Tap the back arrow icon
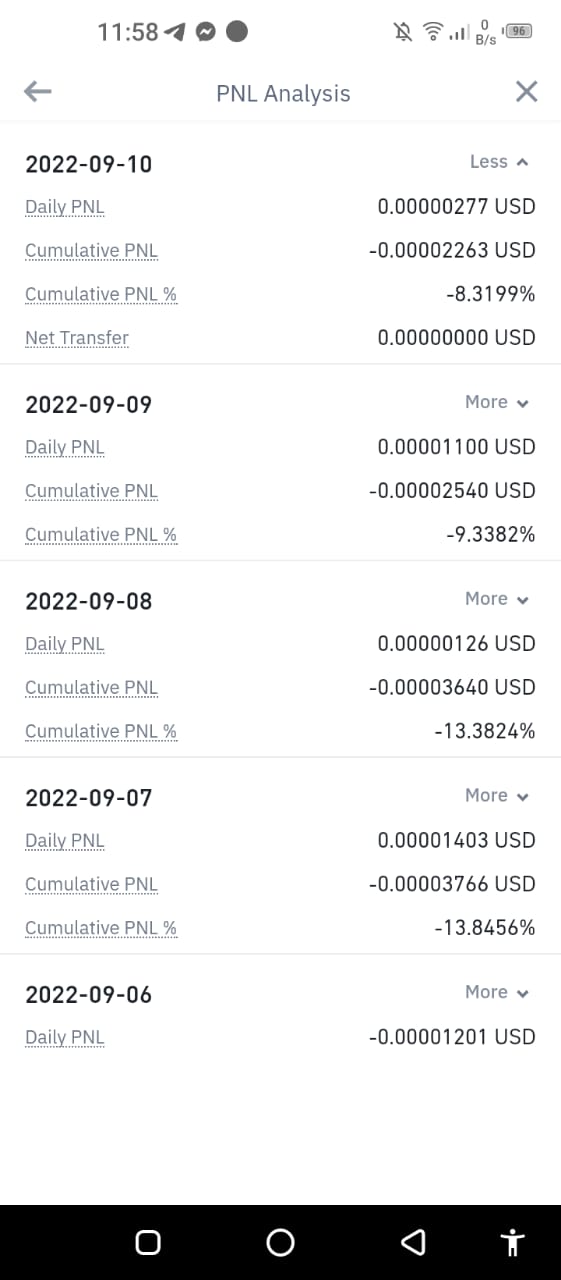 tap(38, 92)
